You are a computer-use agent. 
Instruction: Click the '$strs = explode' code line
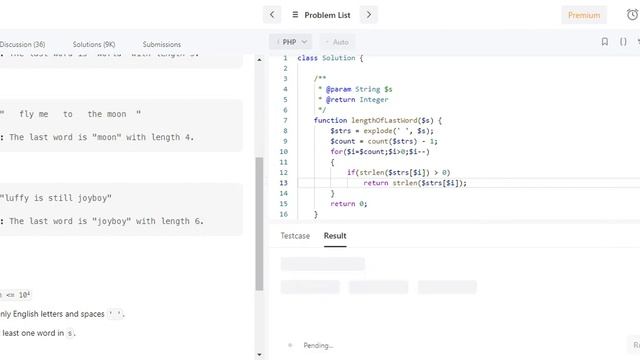(382, 131)
